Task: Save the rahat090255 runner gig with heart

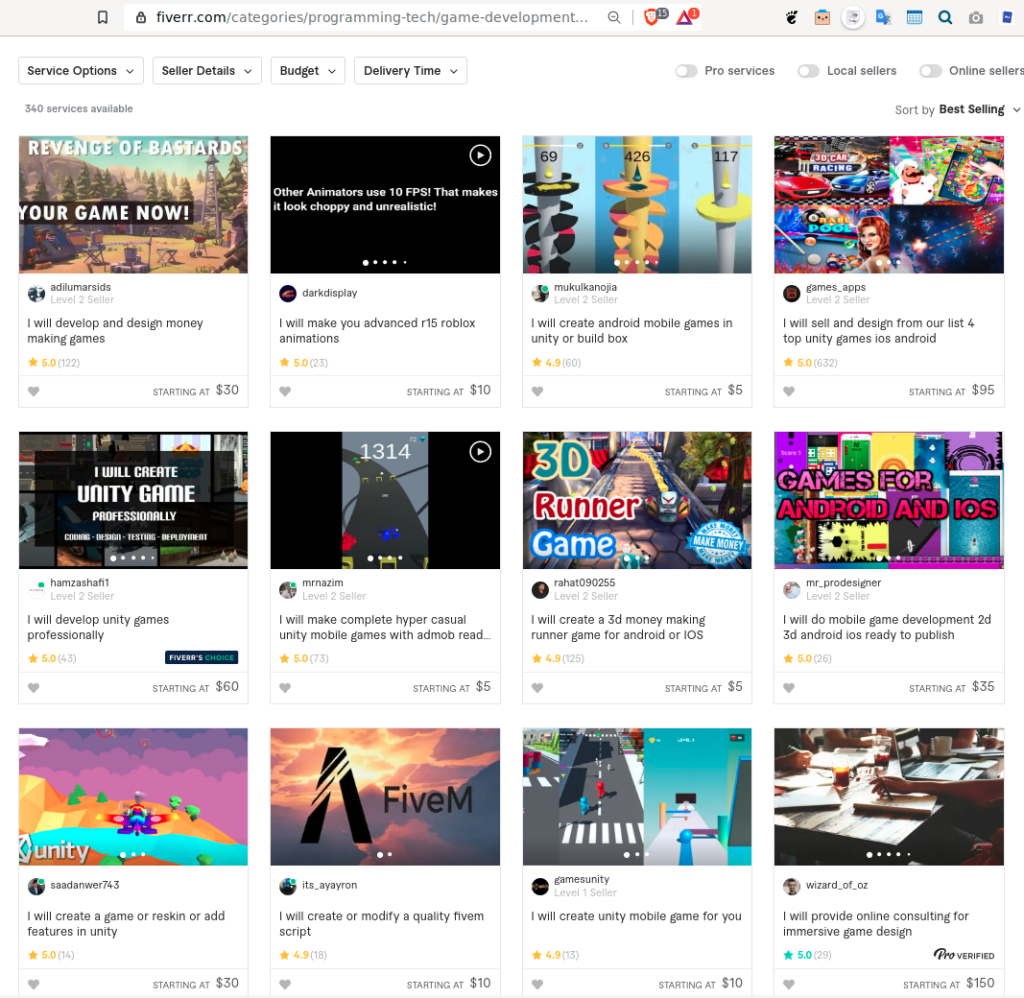Action: [537, 688]
